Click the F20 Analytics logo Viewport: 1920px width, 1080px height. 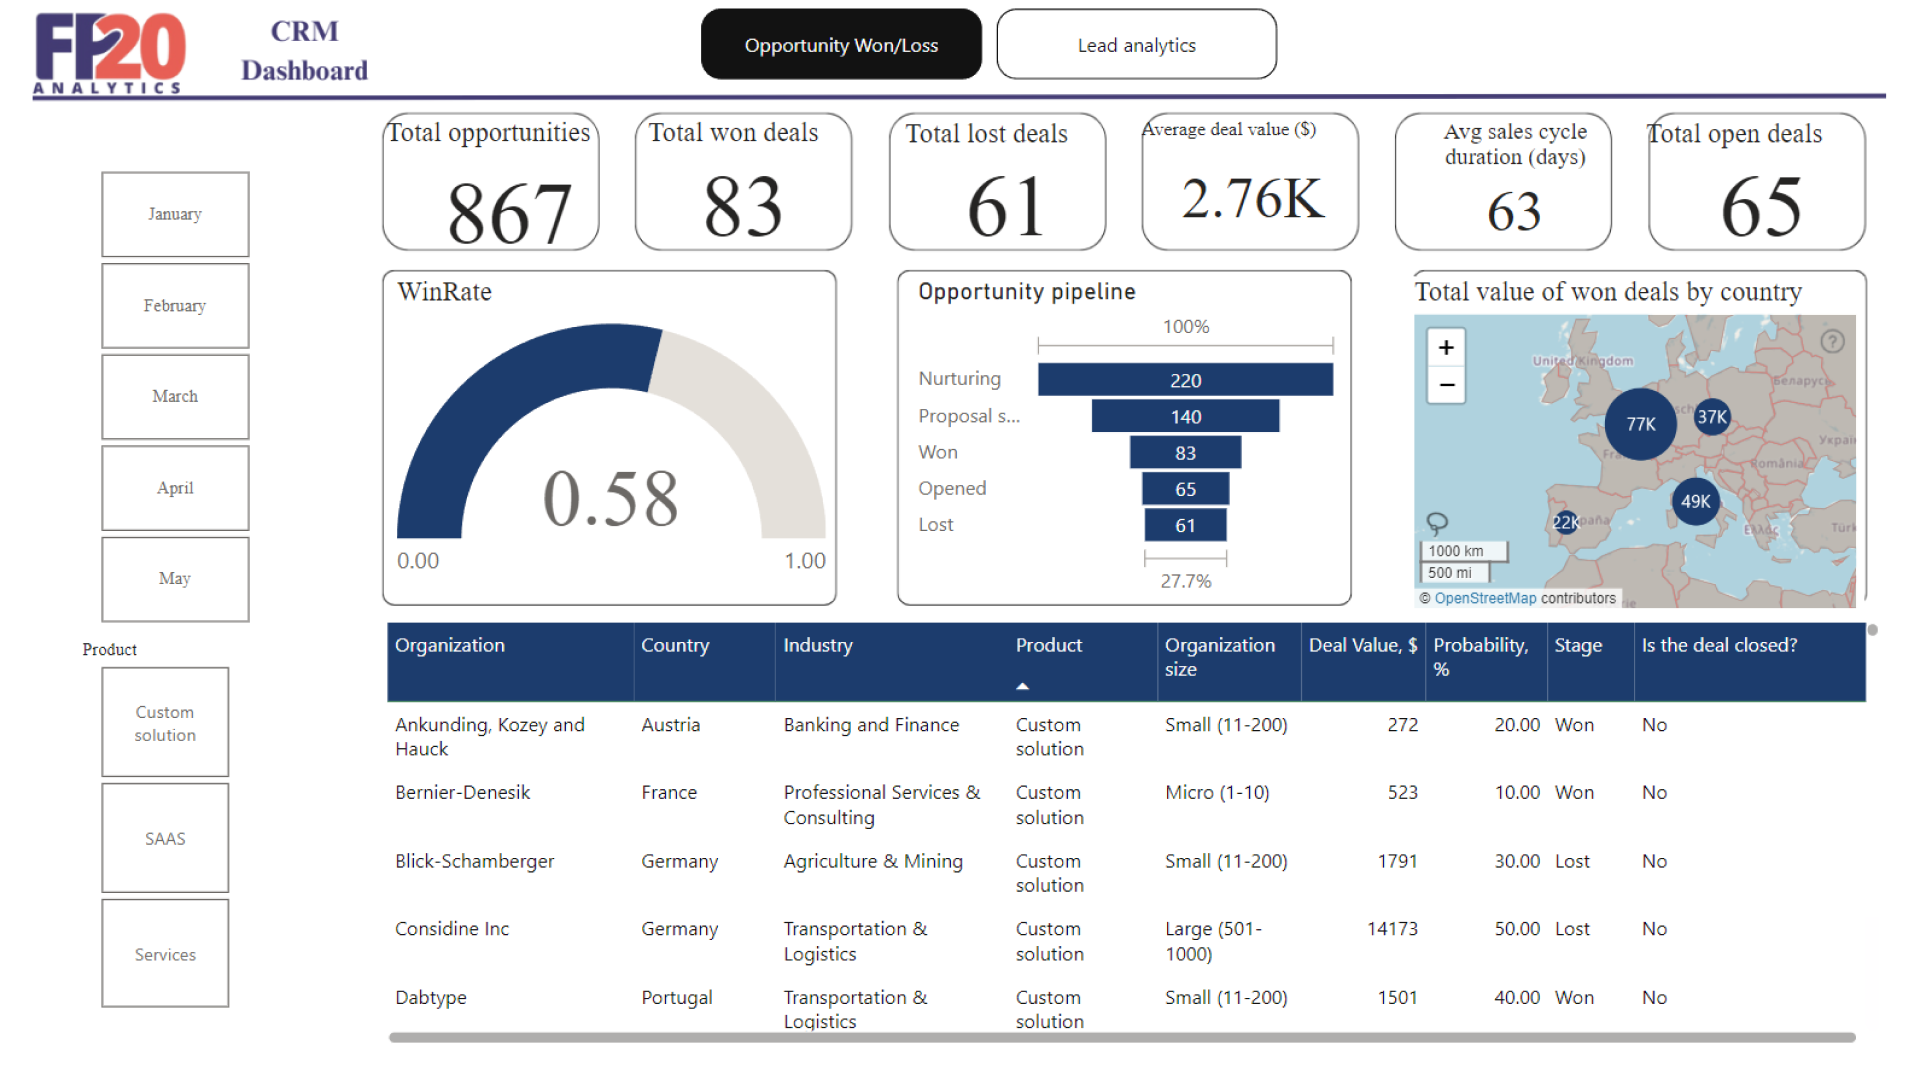[110, 53]
